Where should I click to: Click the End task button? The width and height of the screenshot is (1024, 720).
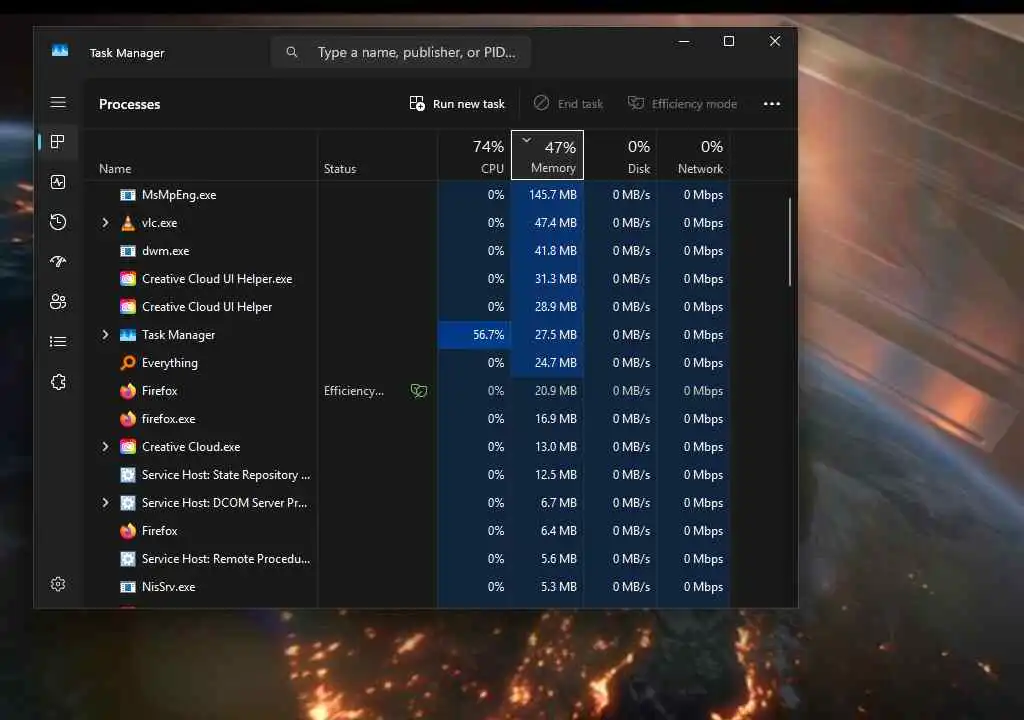pos(568,104)
